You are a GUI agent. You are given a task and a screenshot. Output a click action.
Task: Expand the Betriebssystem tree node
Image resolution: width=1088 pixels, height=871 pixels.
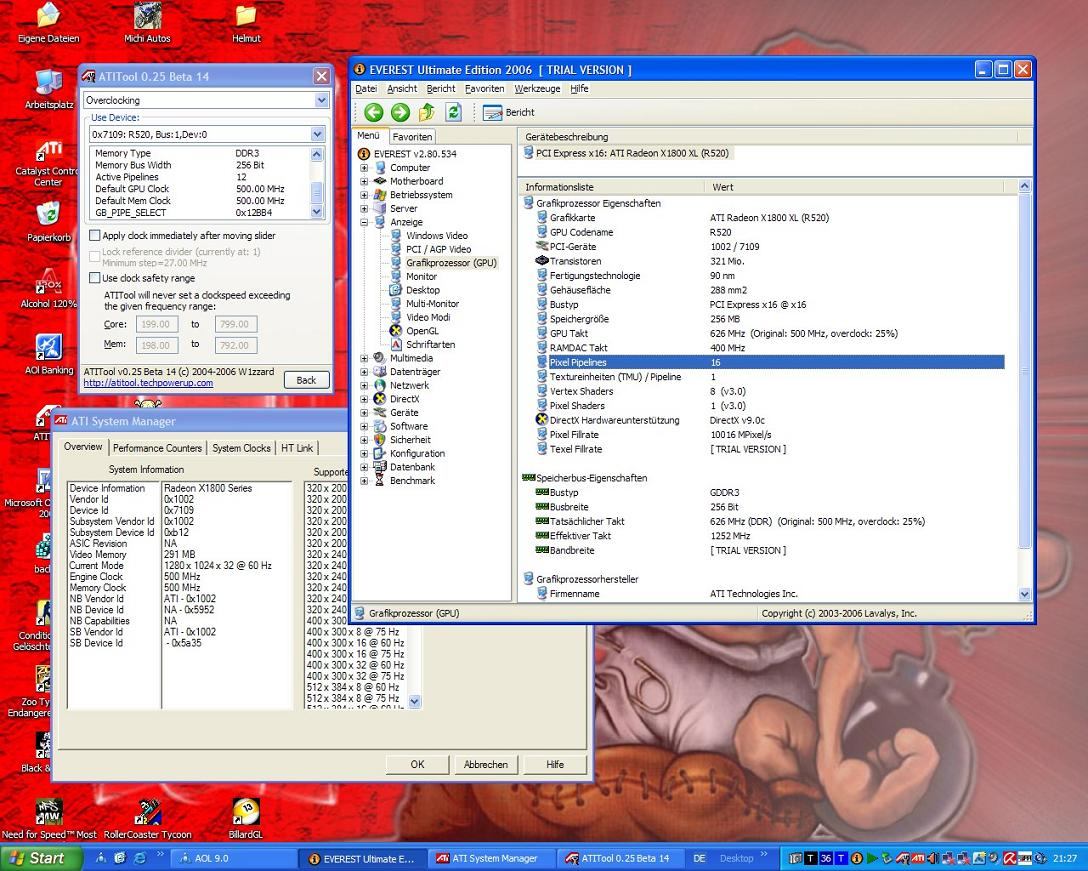(x=364, y=195)
